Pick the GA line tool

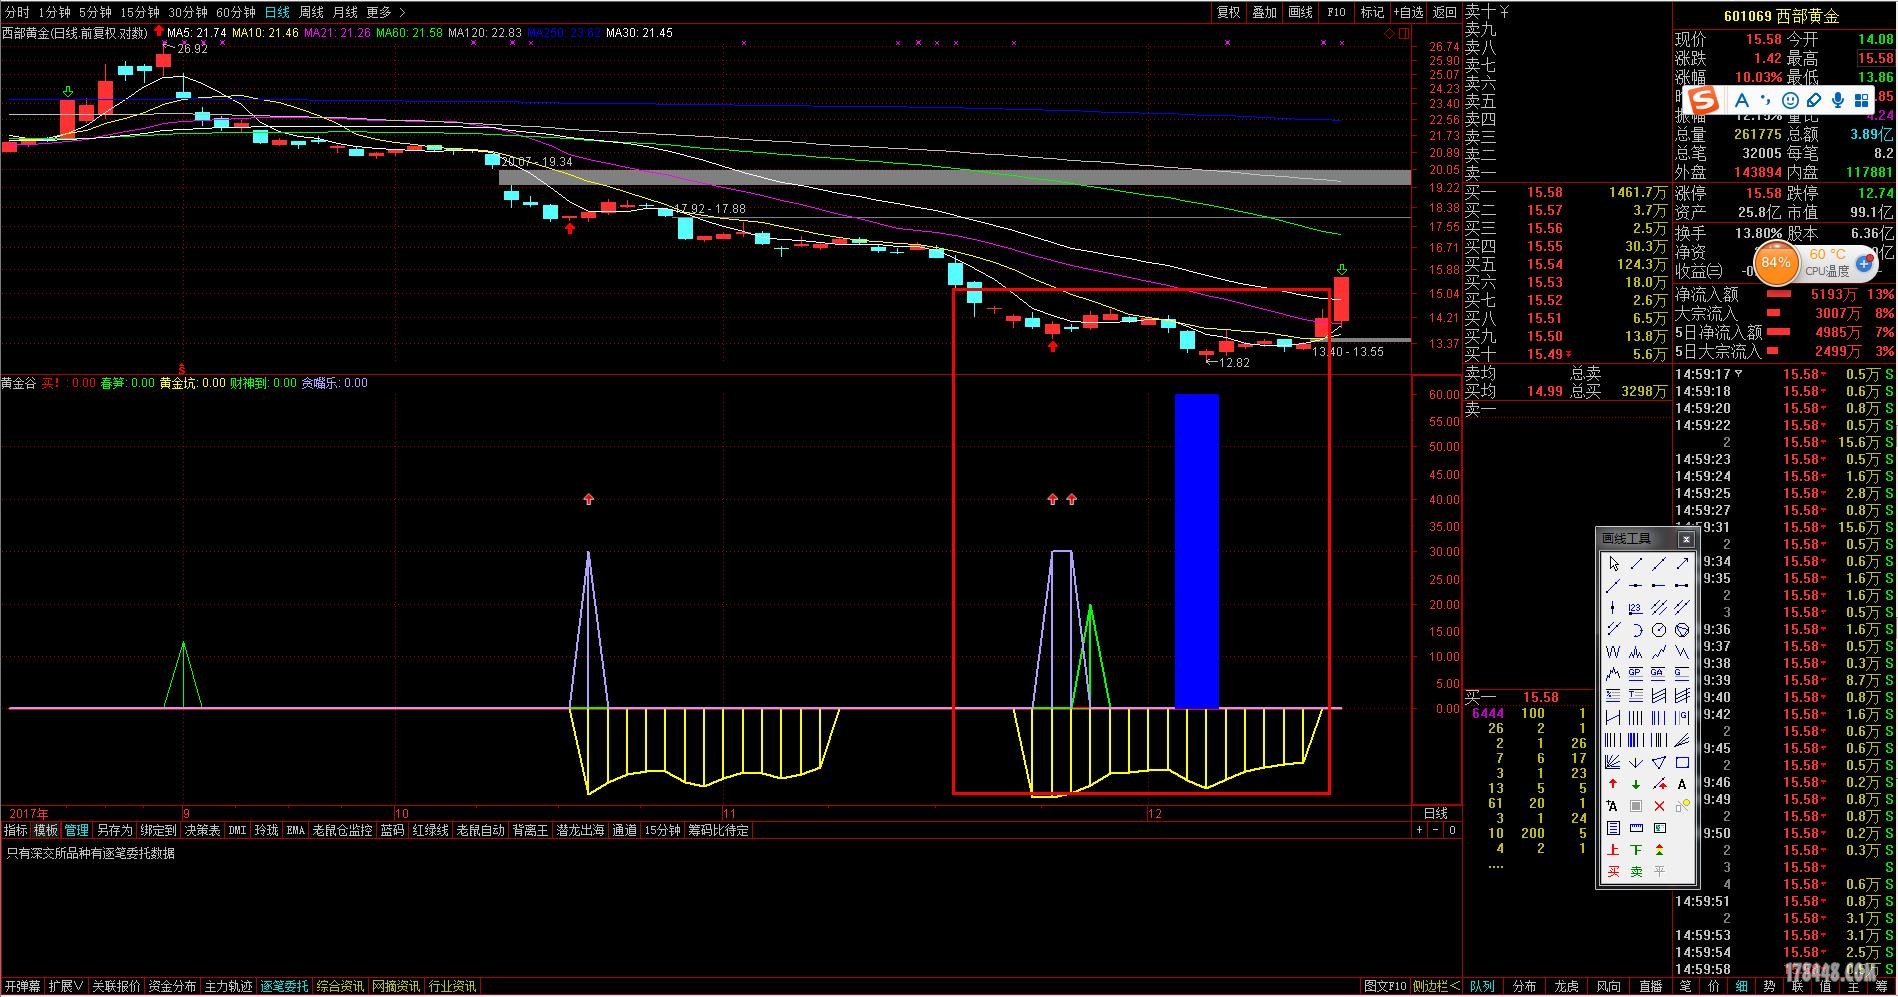[x=1659, y=673]
